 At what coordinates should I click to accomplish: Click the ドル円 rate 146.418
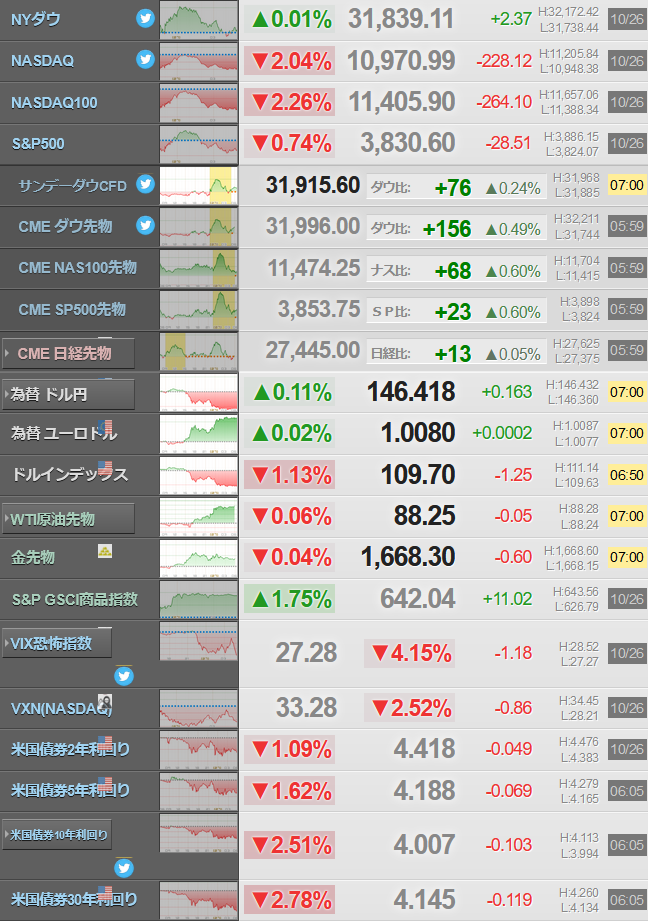point(411,392)
